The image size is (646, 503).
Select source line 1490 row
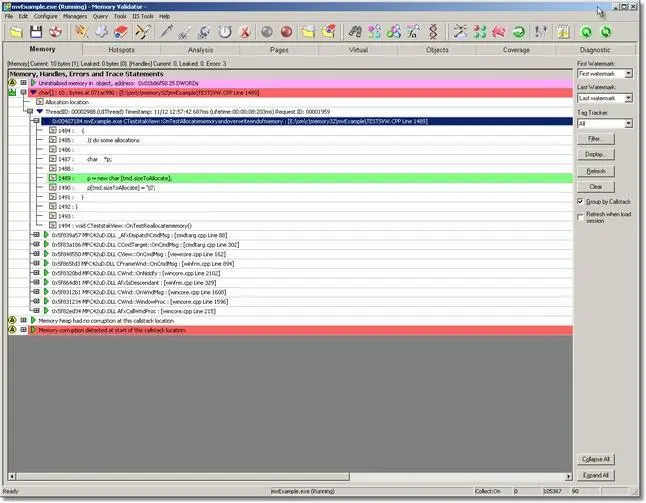coord(106,187)
